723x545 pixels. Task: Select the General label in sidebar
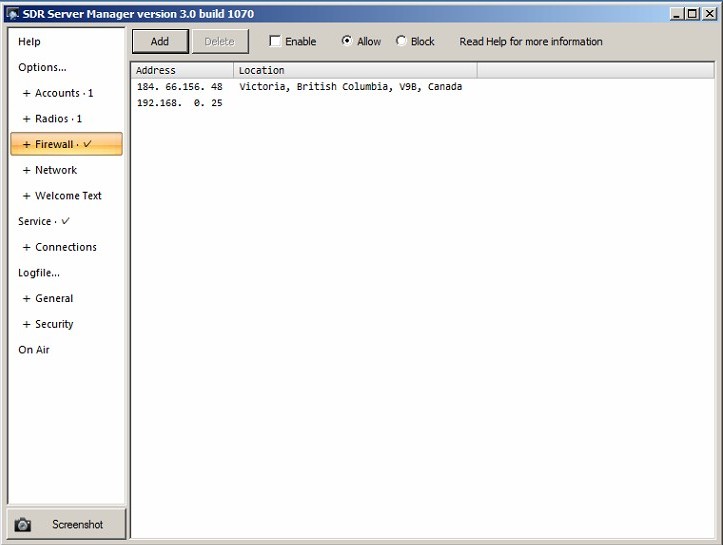click(54, 299)
